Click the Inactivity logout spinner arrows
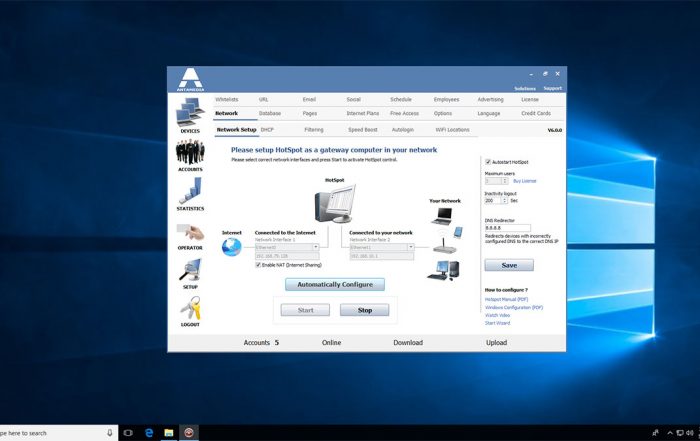The height and width of the screenshot is (441, 700). 505,201
